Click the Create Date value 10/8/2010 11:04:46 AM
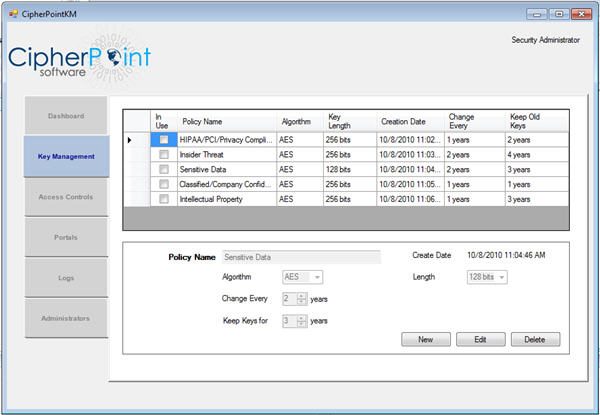The width and height of the screenshot is (600, 415). pyautogui.click(x=506, y=255)
